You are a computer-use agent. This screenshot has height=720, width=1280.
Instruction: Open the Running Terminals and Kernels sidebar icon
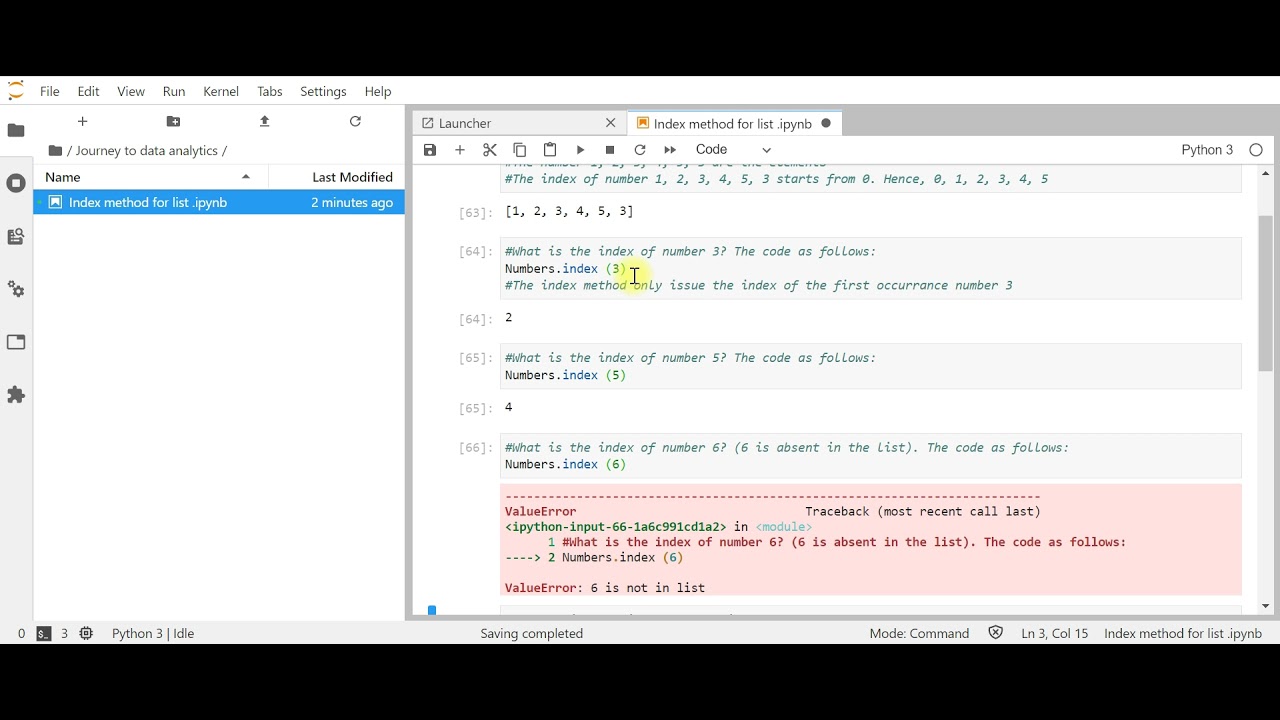(x=16, y=183)
